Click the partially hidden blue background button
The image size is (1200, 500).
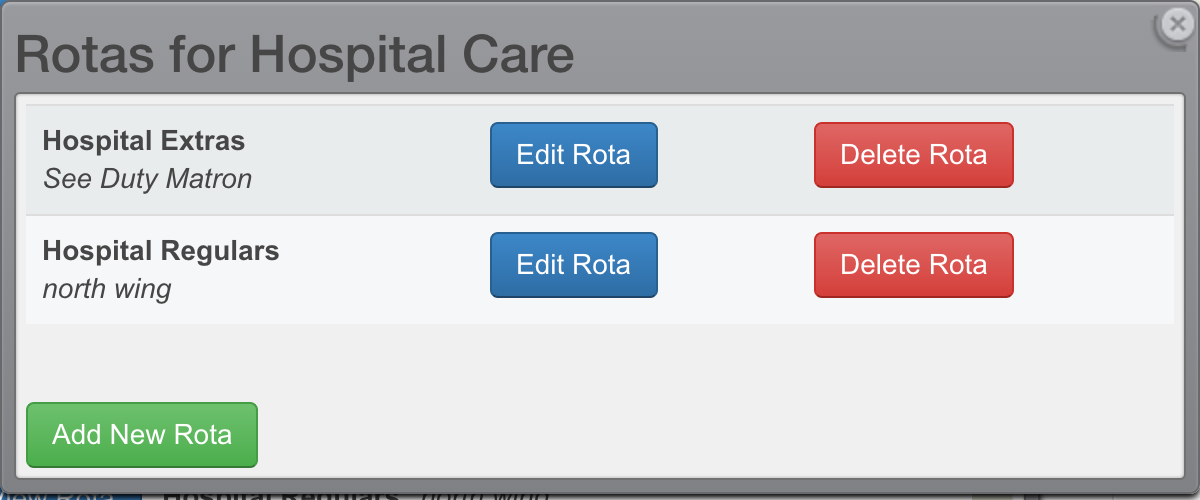point(70,492)
